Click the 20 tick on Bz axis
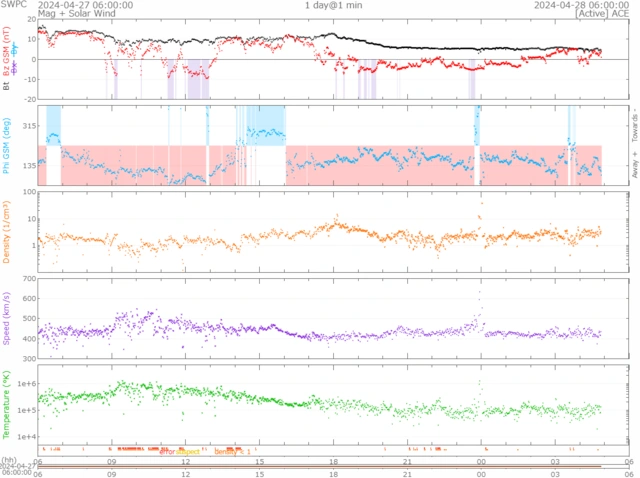 click(x=32, y=19)
